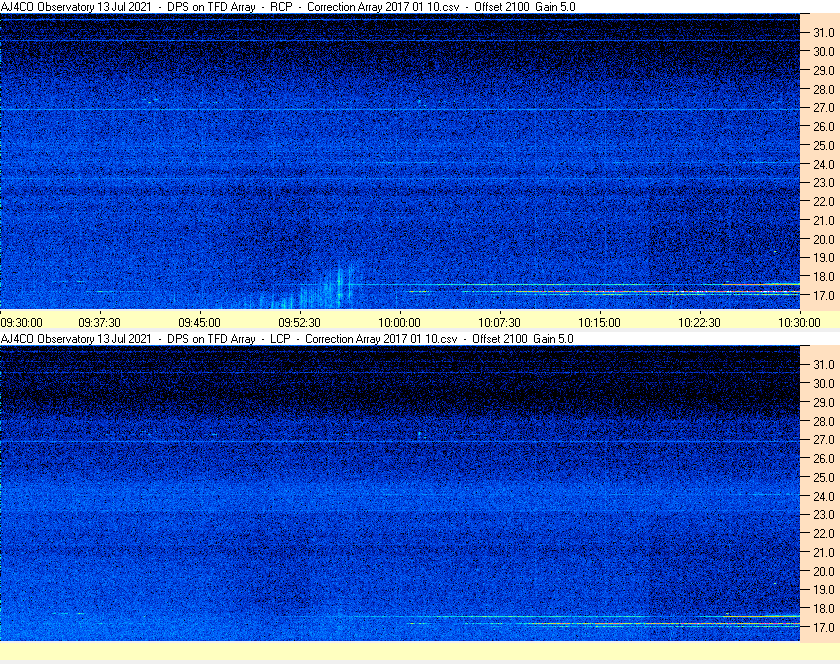Click 23.0 frequency label on RCP panel

click(x=824, y=183)
